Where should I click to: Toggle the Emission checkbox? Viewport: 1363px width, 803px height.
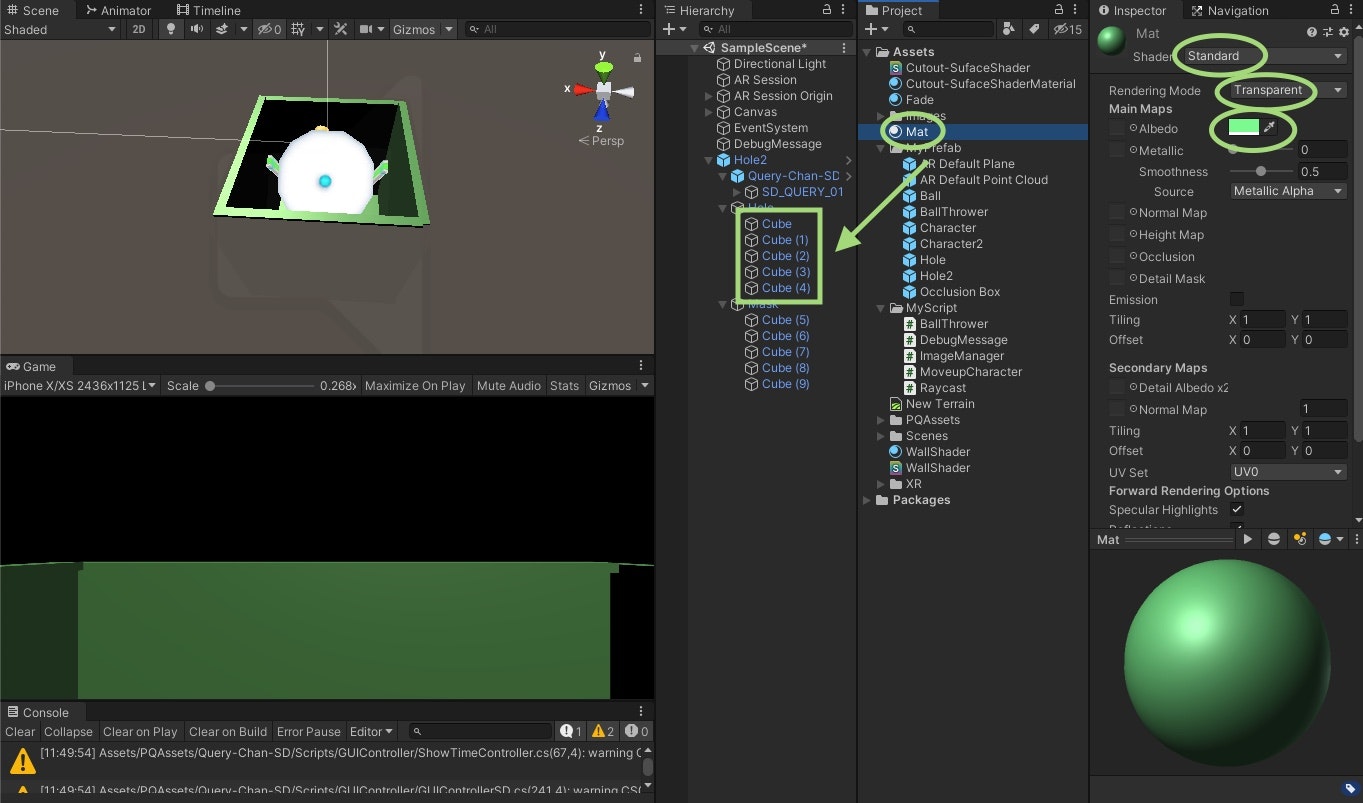[1237, 299]
